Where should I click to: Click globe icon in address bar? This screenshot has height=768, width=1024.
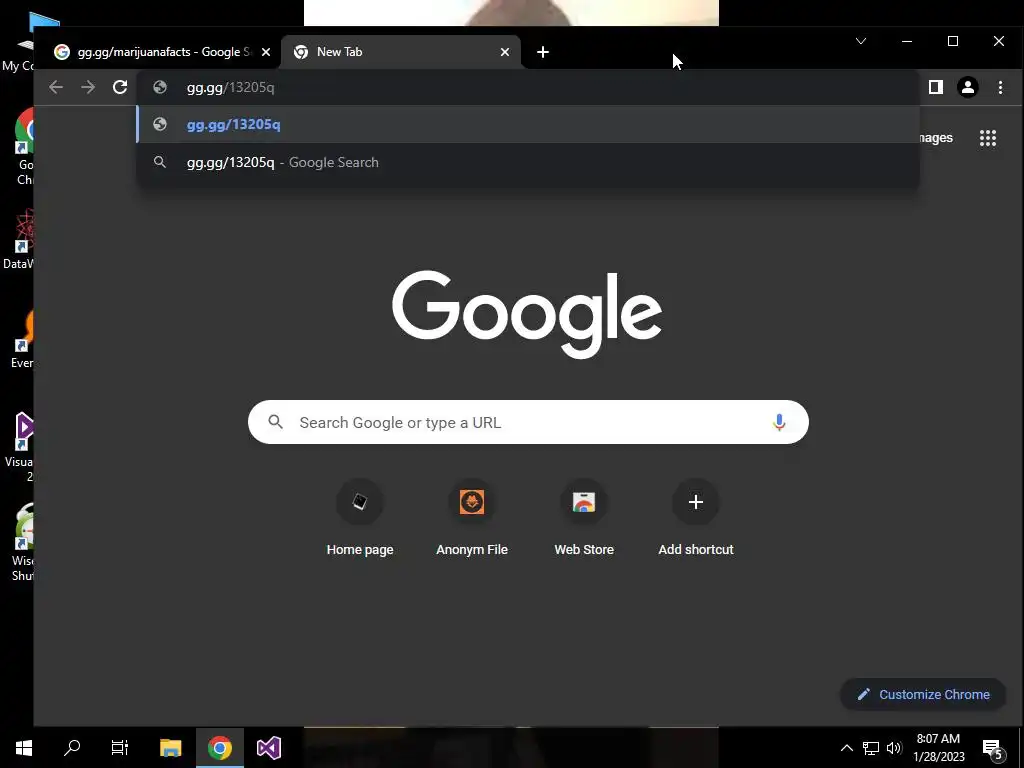click(160, 87)
